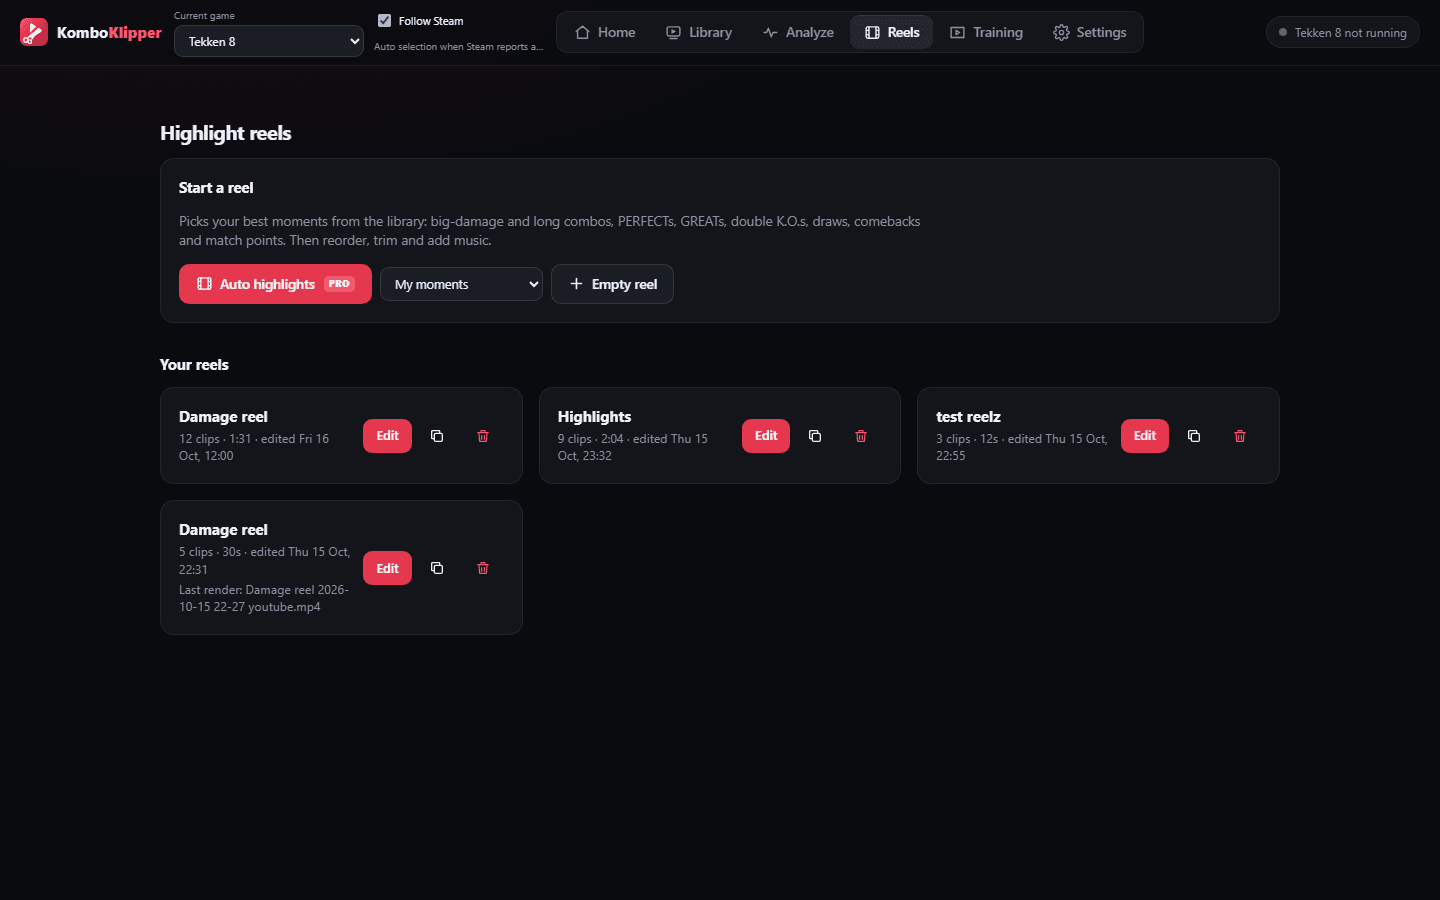This screenshot has width=1440, height=900.
Task: Delete the 5-clip Damage reel
Action: (483, 568)
